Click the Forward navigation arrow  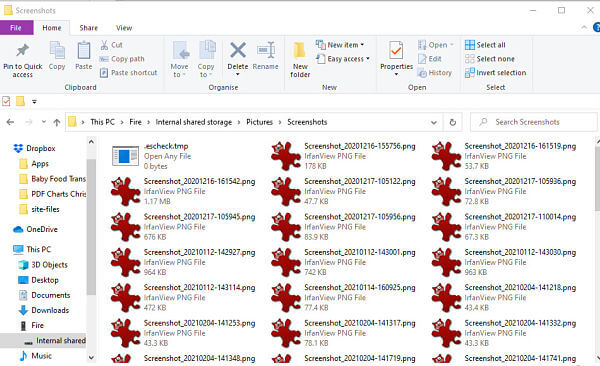pyautogui.click(x=28, y=122)
